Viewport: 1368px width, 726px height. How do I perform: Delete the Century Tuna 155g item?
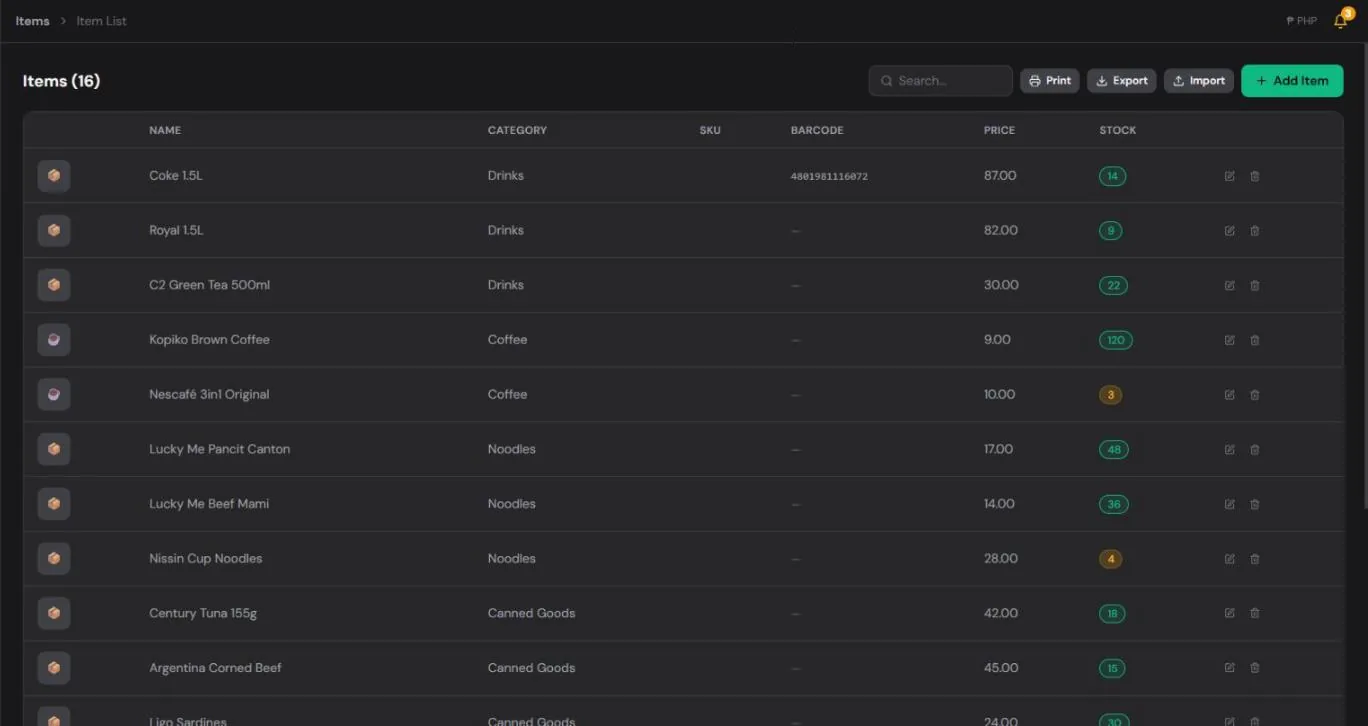1255,614
